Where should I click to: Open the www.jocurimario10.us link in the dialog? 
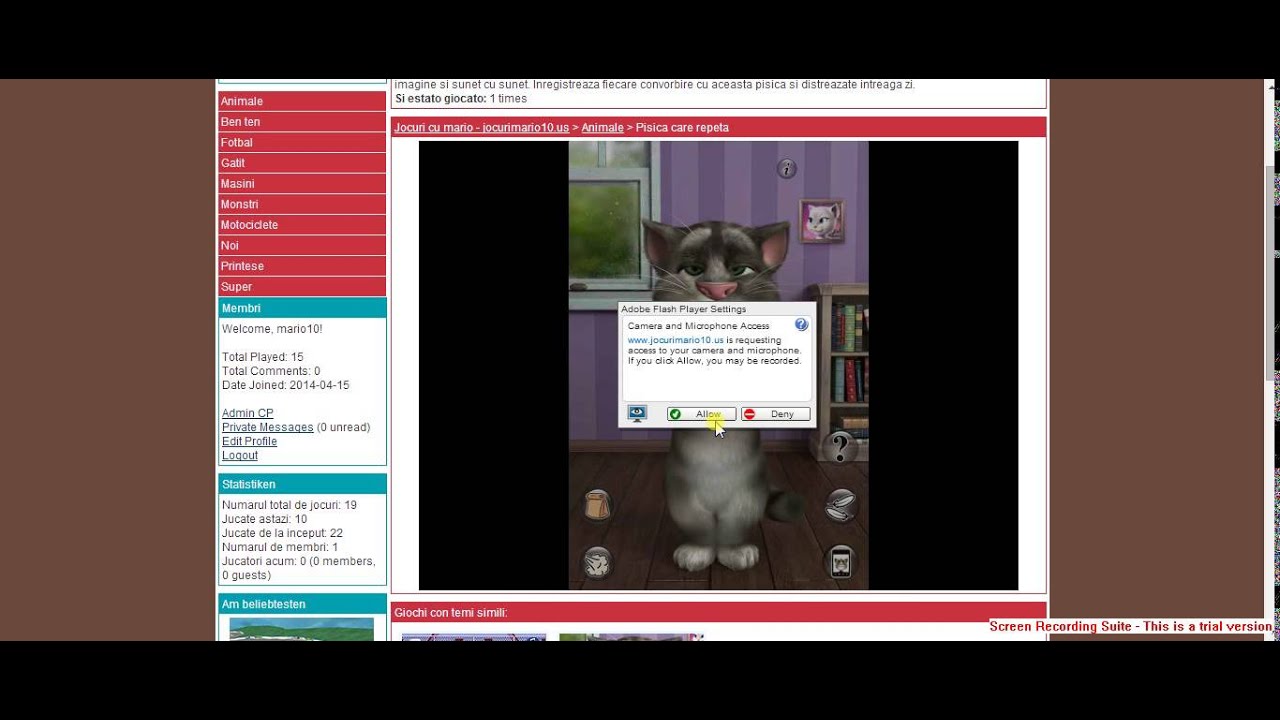pyautogui.click(x=675, y=340)
